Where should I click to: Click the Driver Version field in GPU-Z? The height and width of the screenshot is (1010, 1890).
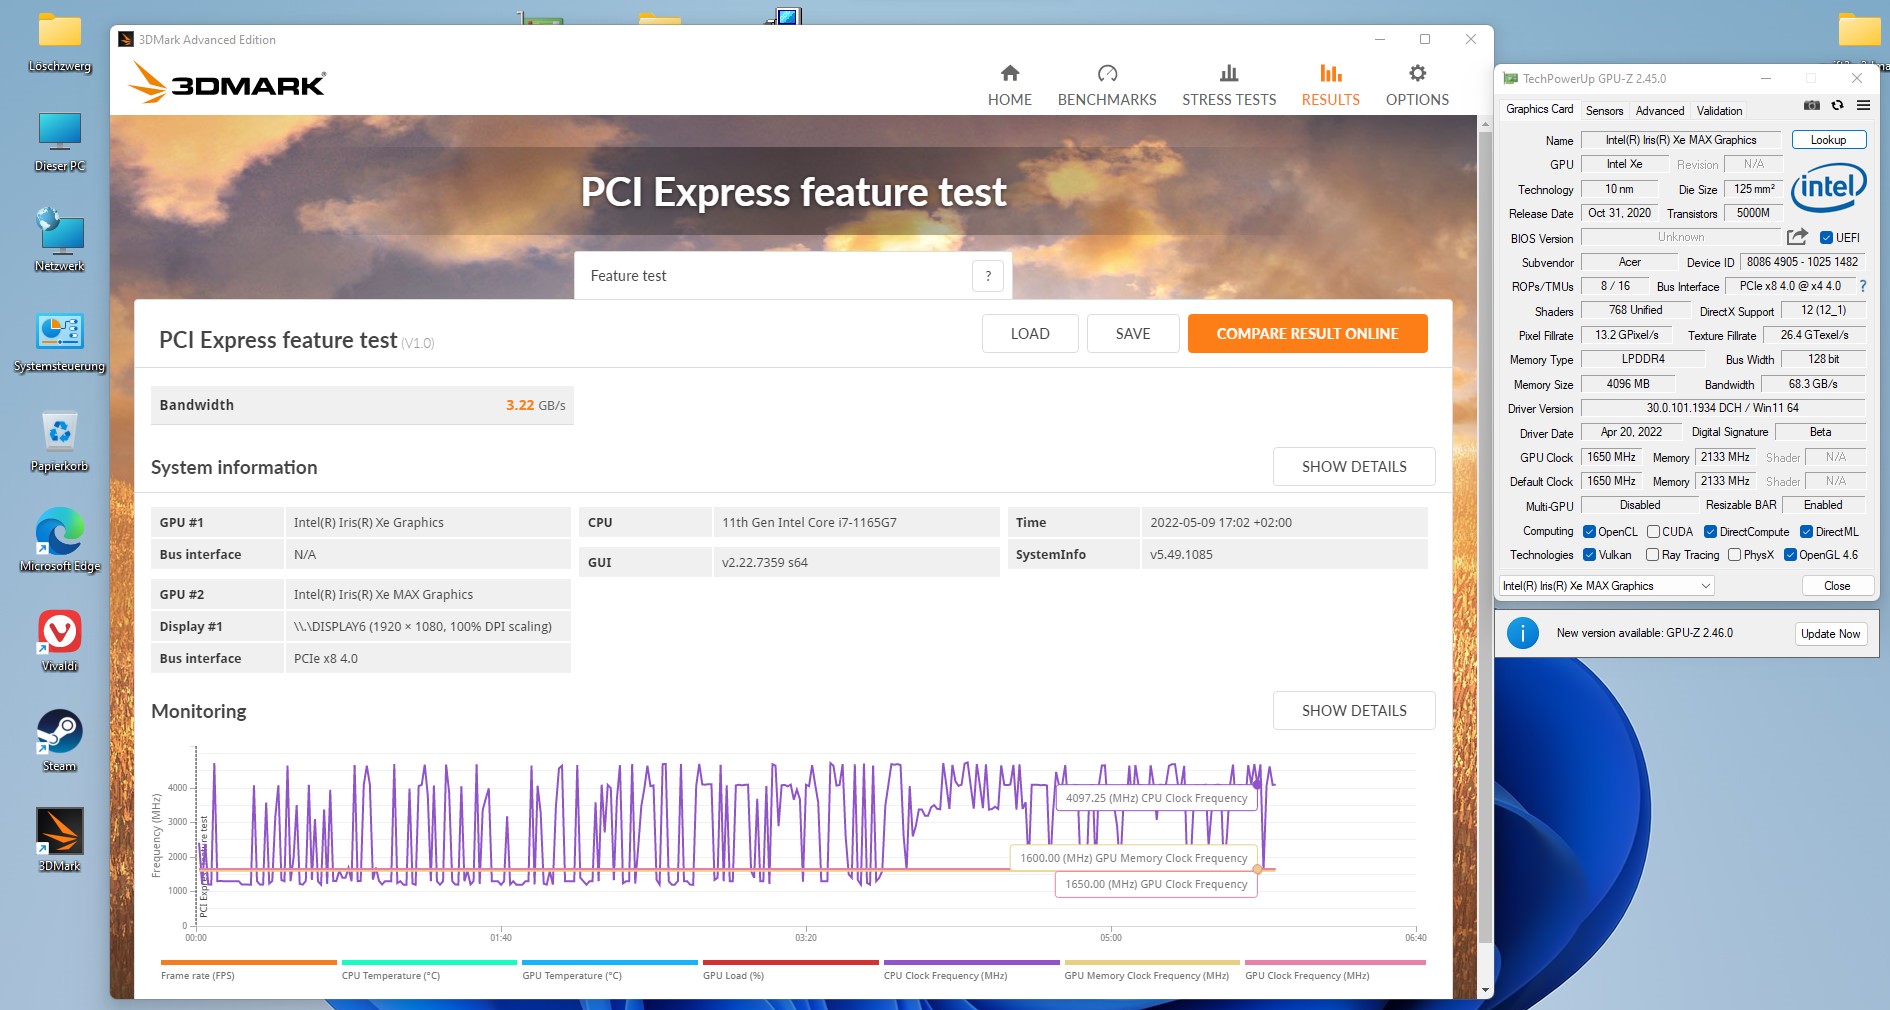(x=1722, y=408)
